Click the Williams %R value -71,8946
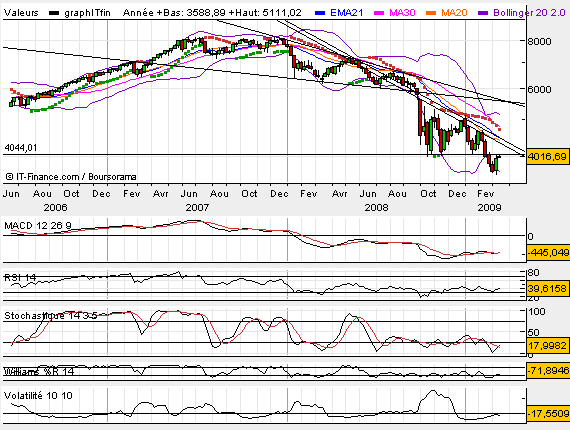The image size is (570, 430). [x=548, y=371]
